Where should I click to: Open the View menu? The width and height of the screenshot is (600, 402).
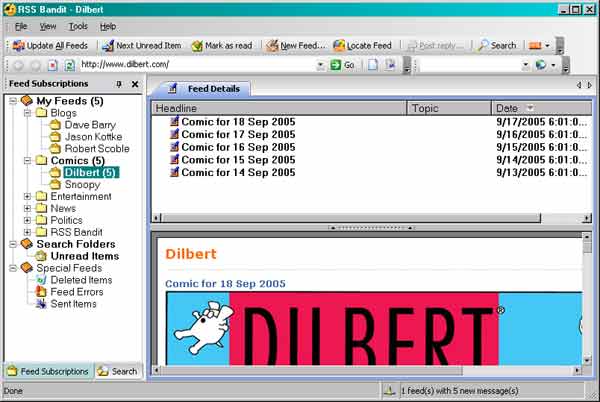click(x=48, y=26)
